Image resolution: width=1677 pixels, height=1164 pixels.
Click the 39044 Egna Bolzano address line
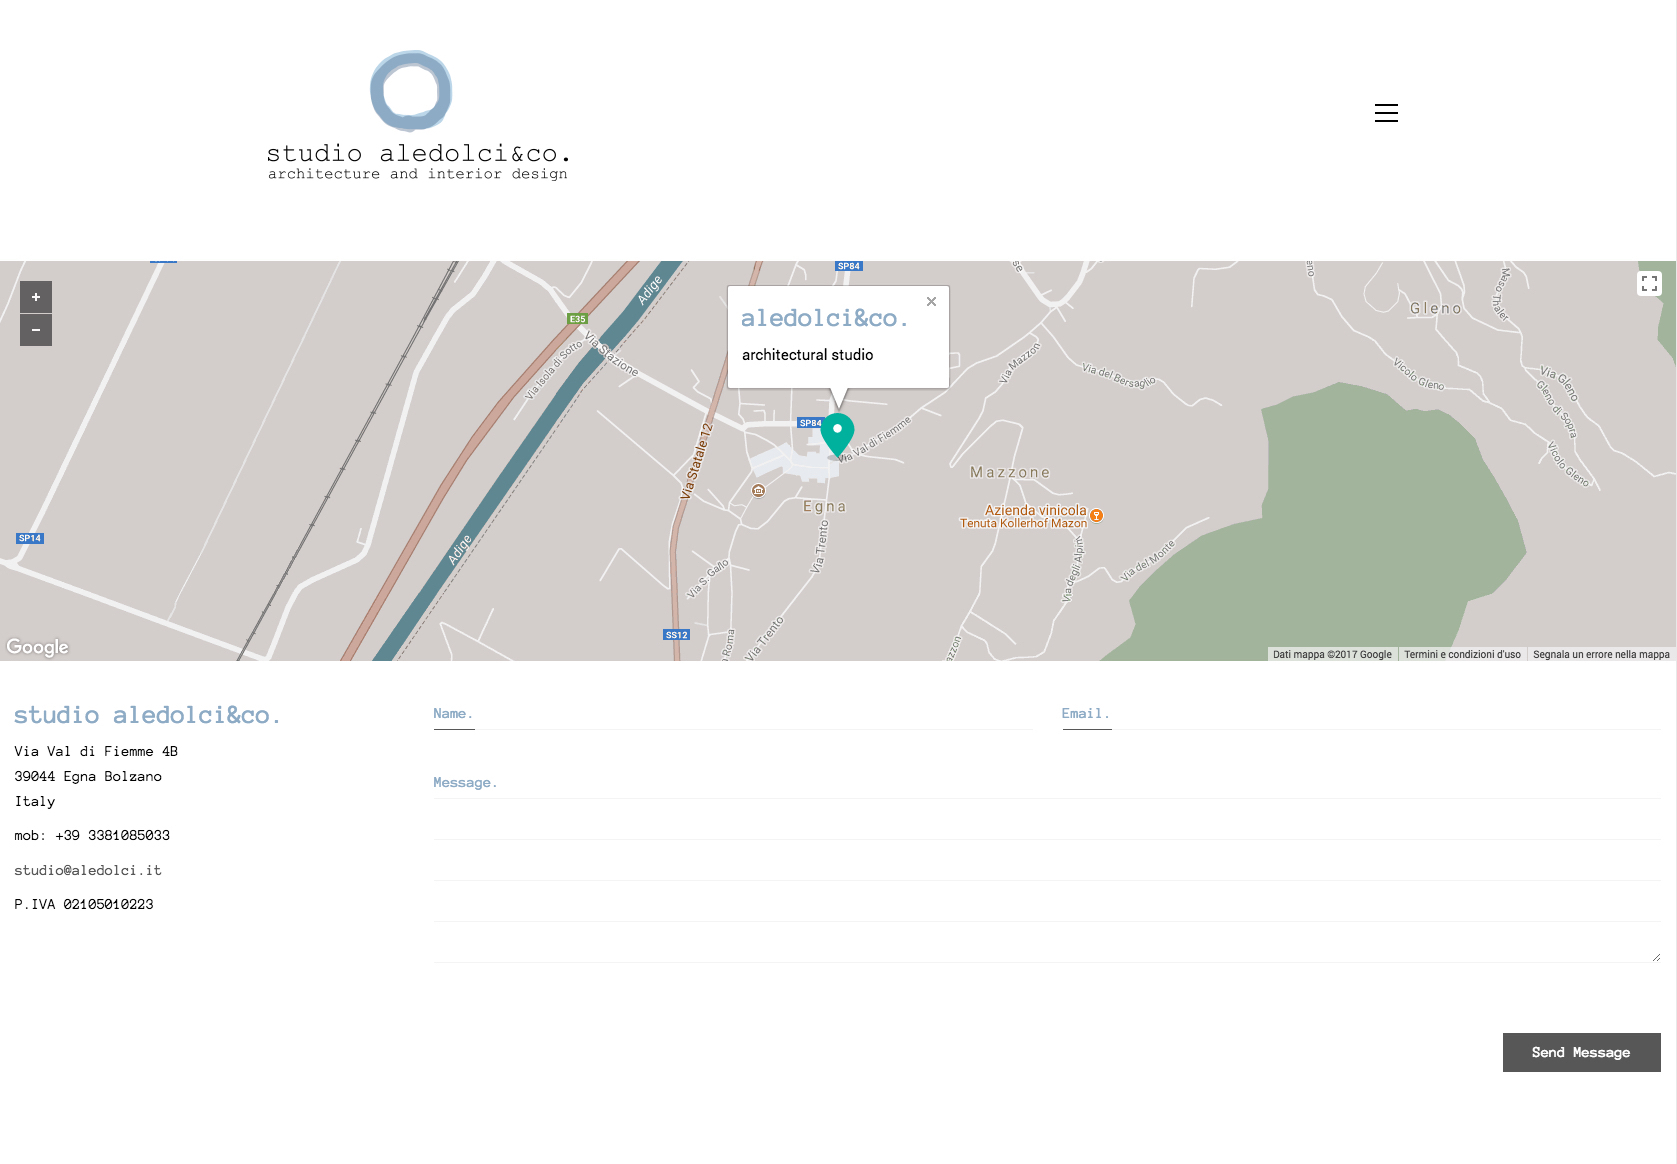[88, 777]
